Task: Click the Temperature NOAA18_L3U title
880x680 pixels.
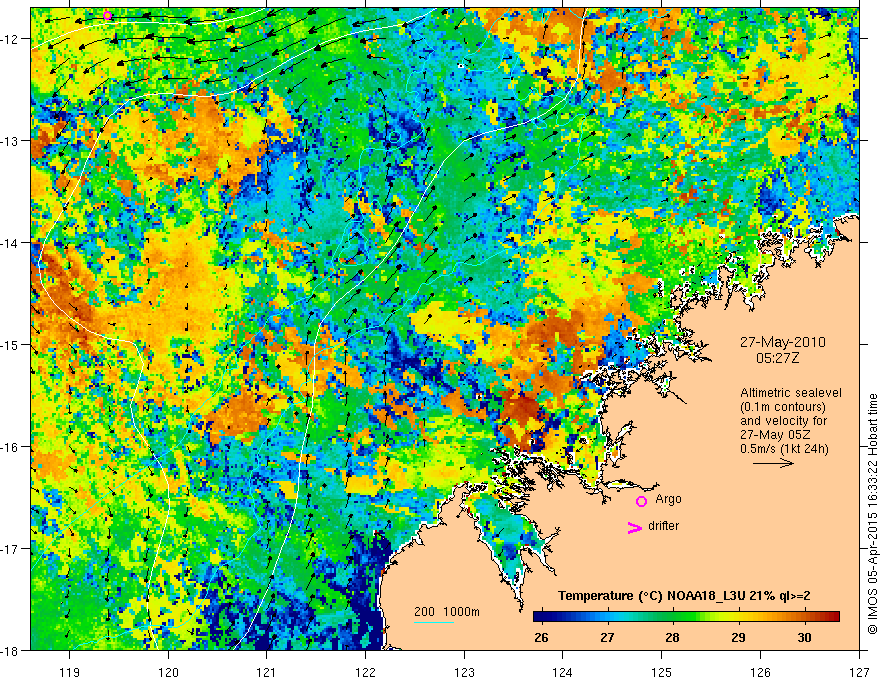Action: (684, 596)
